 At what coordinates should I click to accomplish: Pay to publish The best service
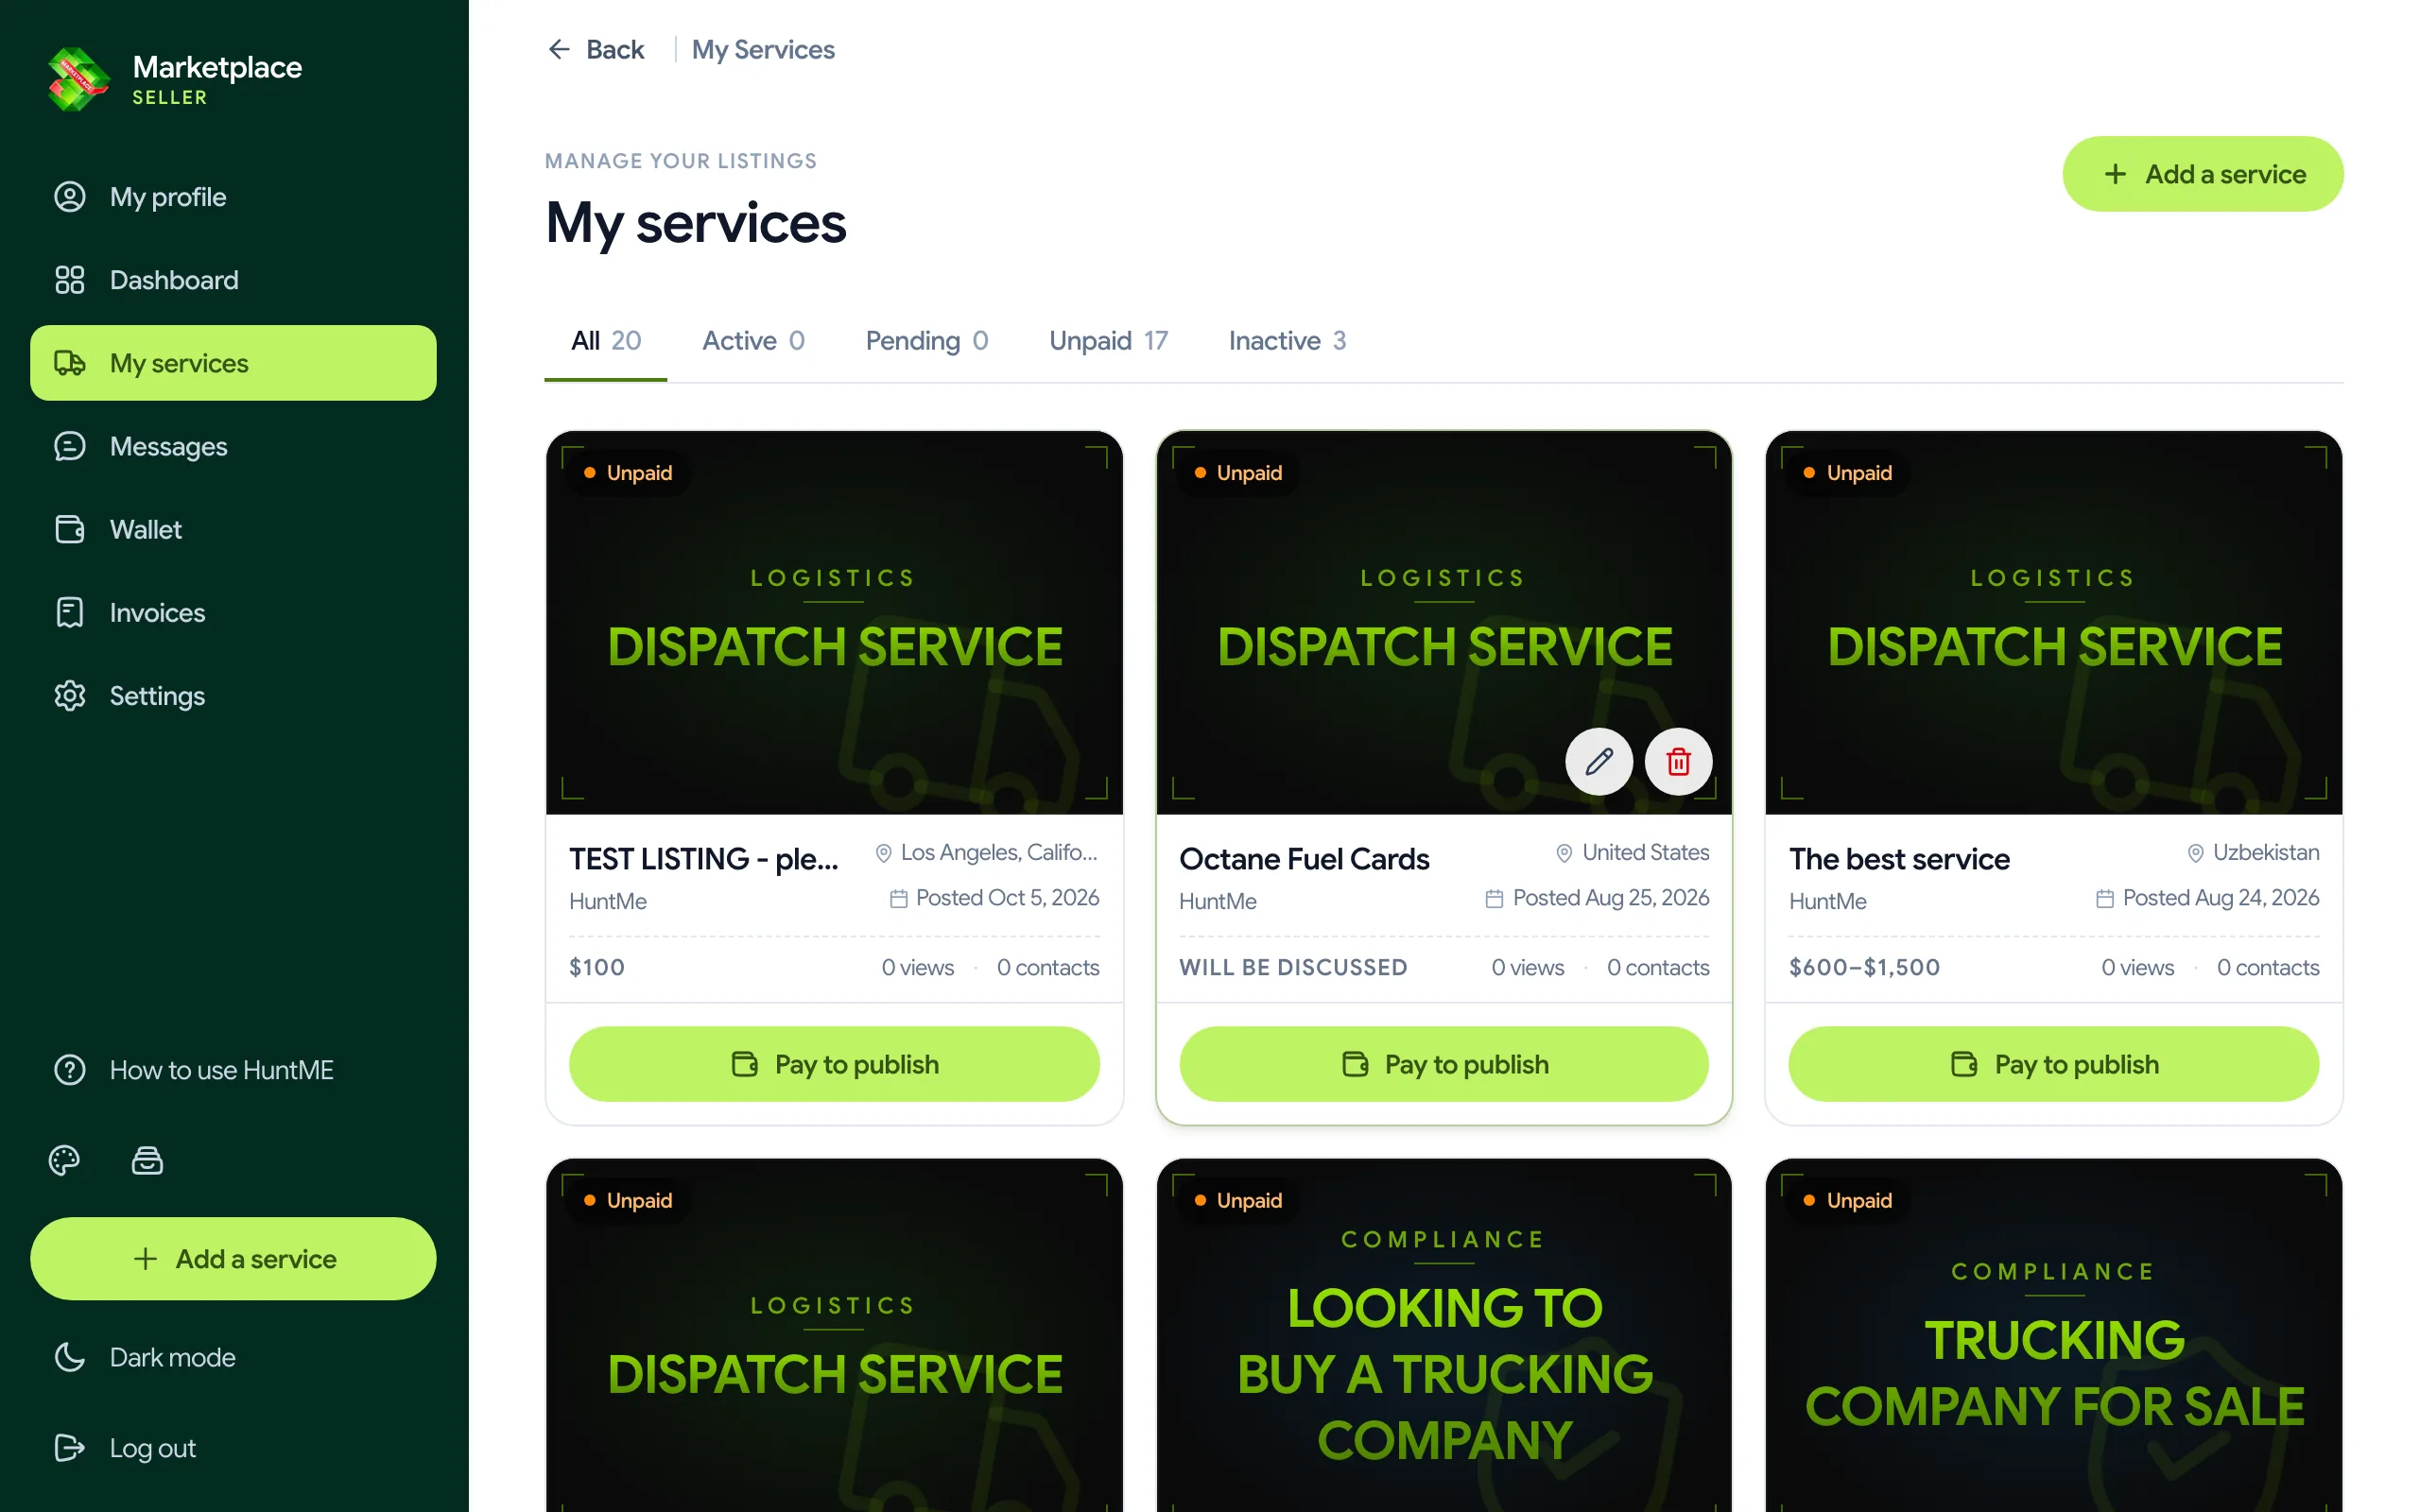coord(2053,1064)
